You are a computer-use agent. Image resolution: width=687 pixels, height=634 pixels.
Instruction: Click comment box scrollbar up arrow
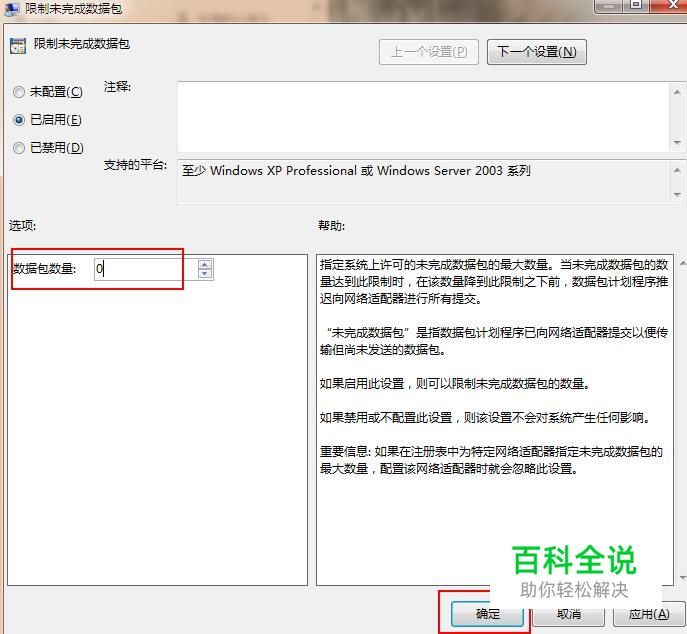[677, 92]
